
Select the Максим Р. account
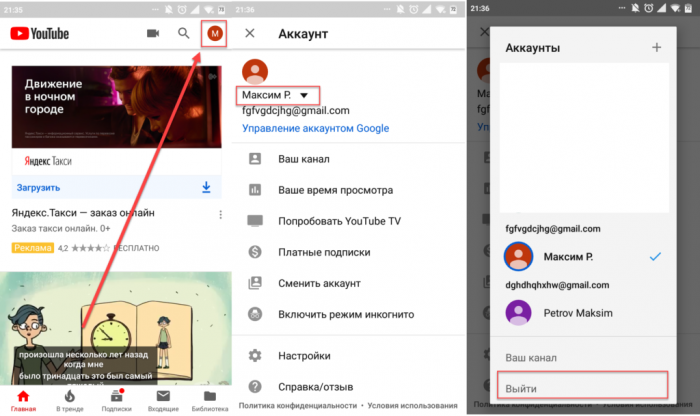[x=571, y=257]
